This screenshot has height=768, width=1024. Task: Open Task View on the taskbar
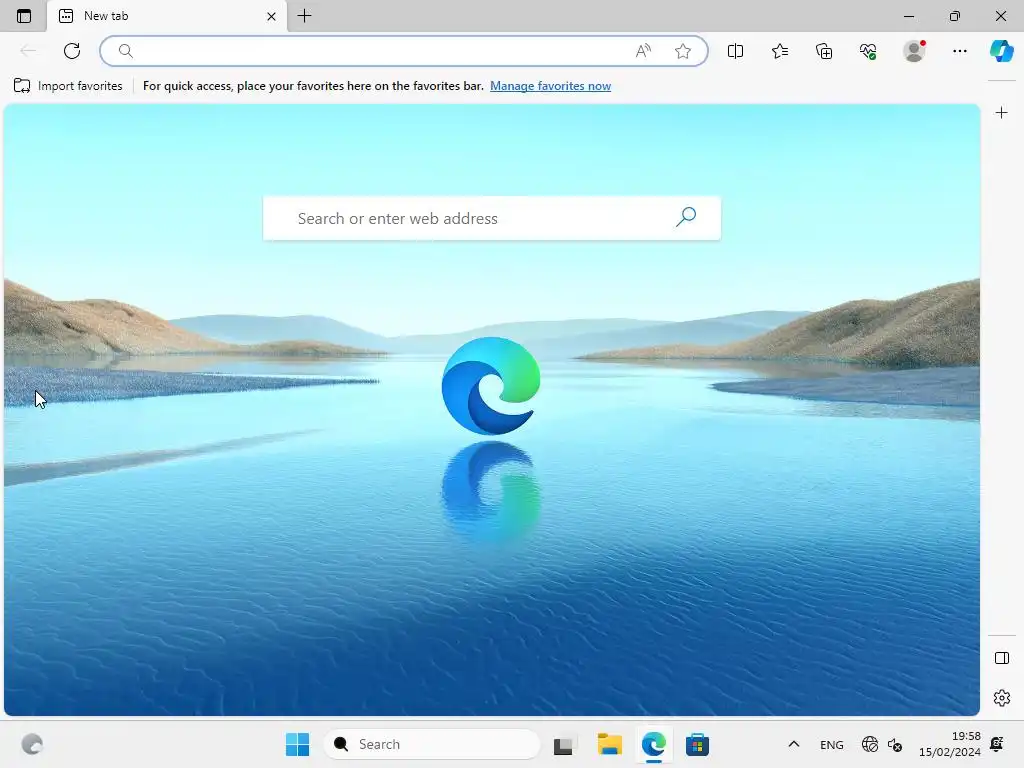[564, 744]
